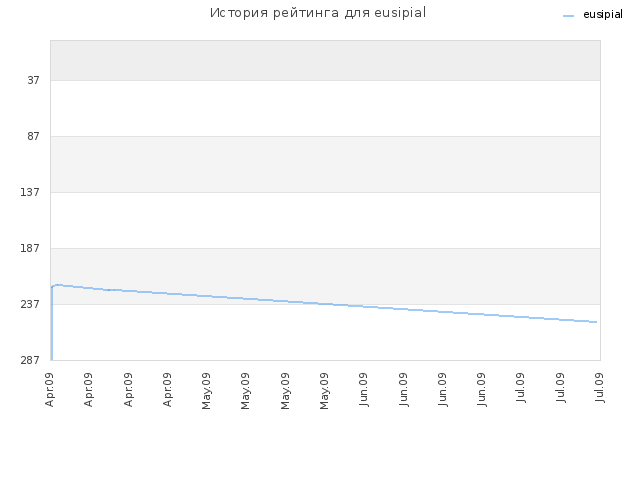Click the final Jul.09 x-axis label
Screen dimensions: 640x480
600,388
